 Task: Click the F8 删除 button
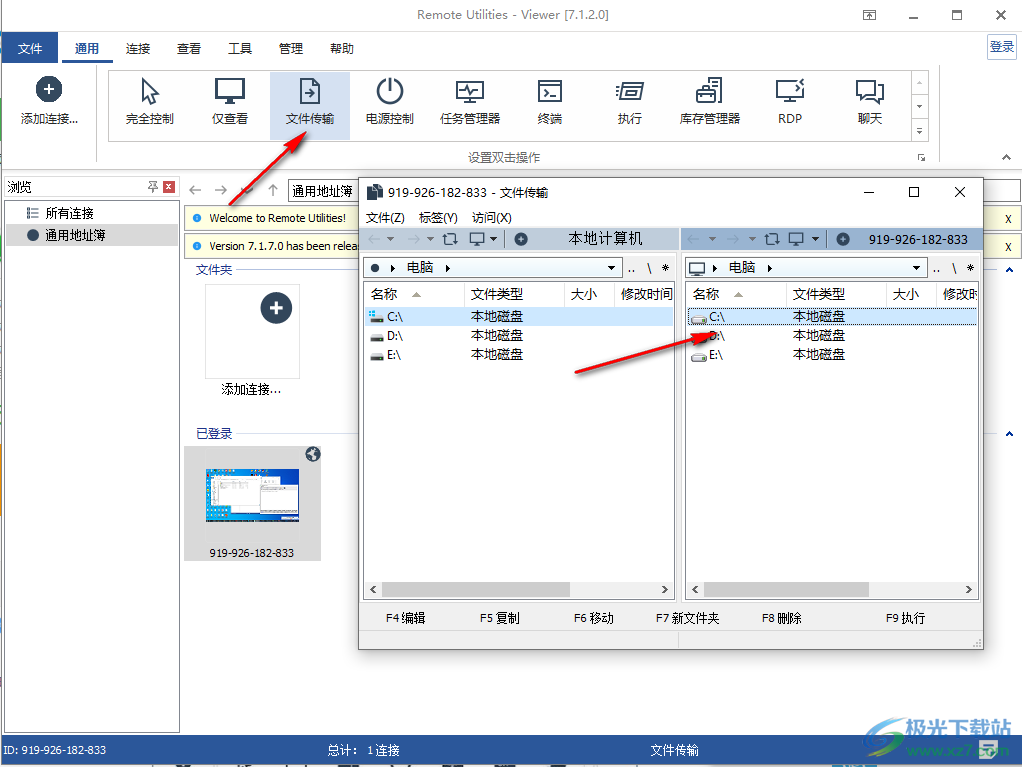[781, 618]
